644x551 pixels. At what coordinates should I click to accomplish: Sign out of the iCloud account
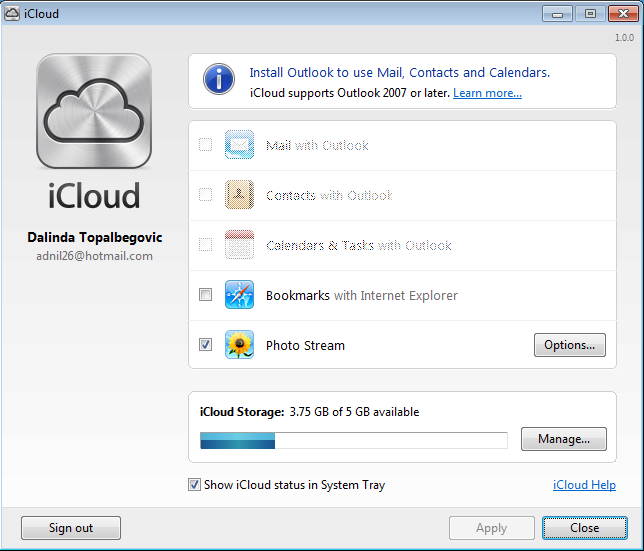pos(71,528)
